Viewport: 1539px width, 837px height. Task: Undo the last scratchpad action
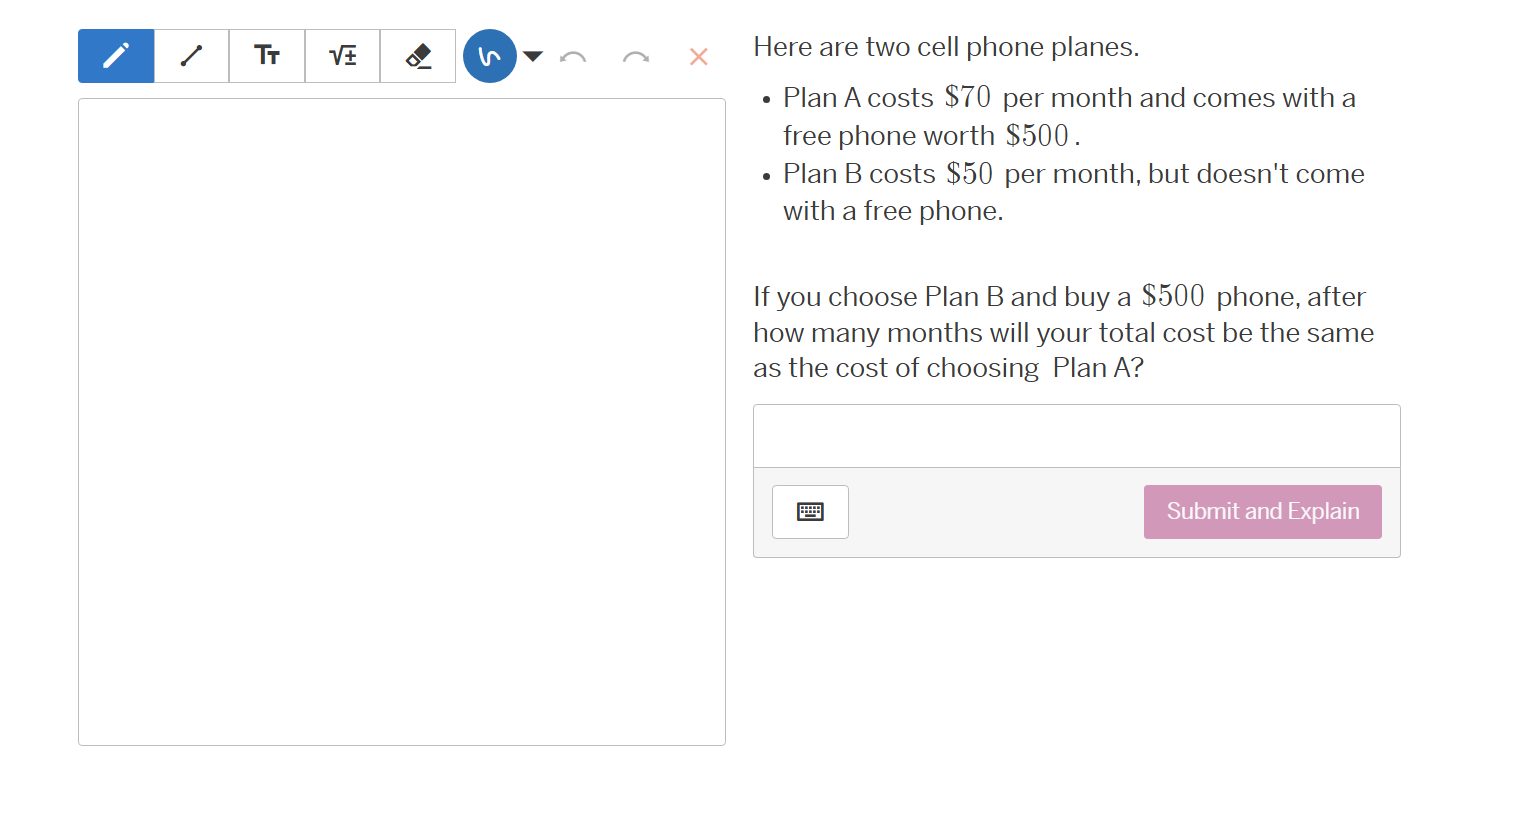(x=572, y=56)
